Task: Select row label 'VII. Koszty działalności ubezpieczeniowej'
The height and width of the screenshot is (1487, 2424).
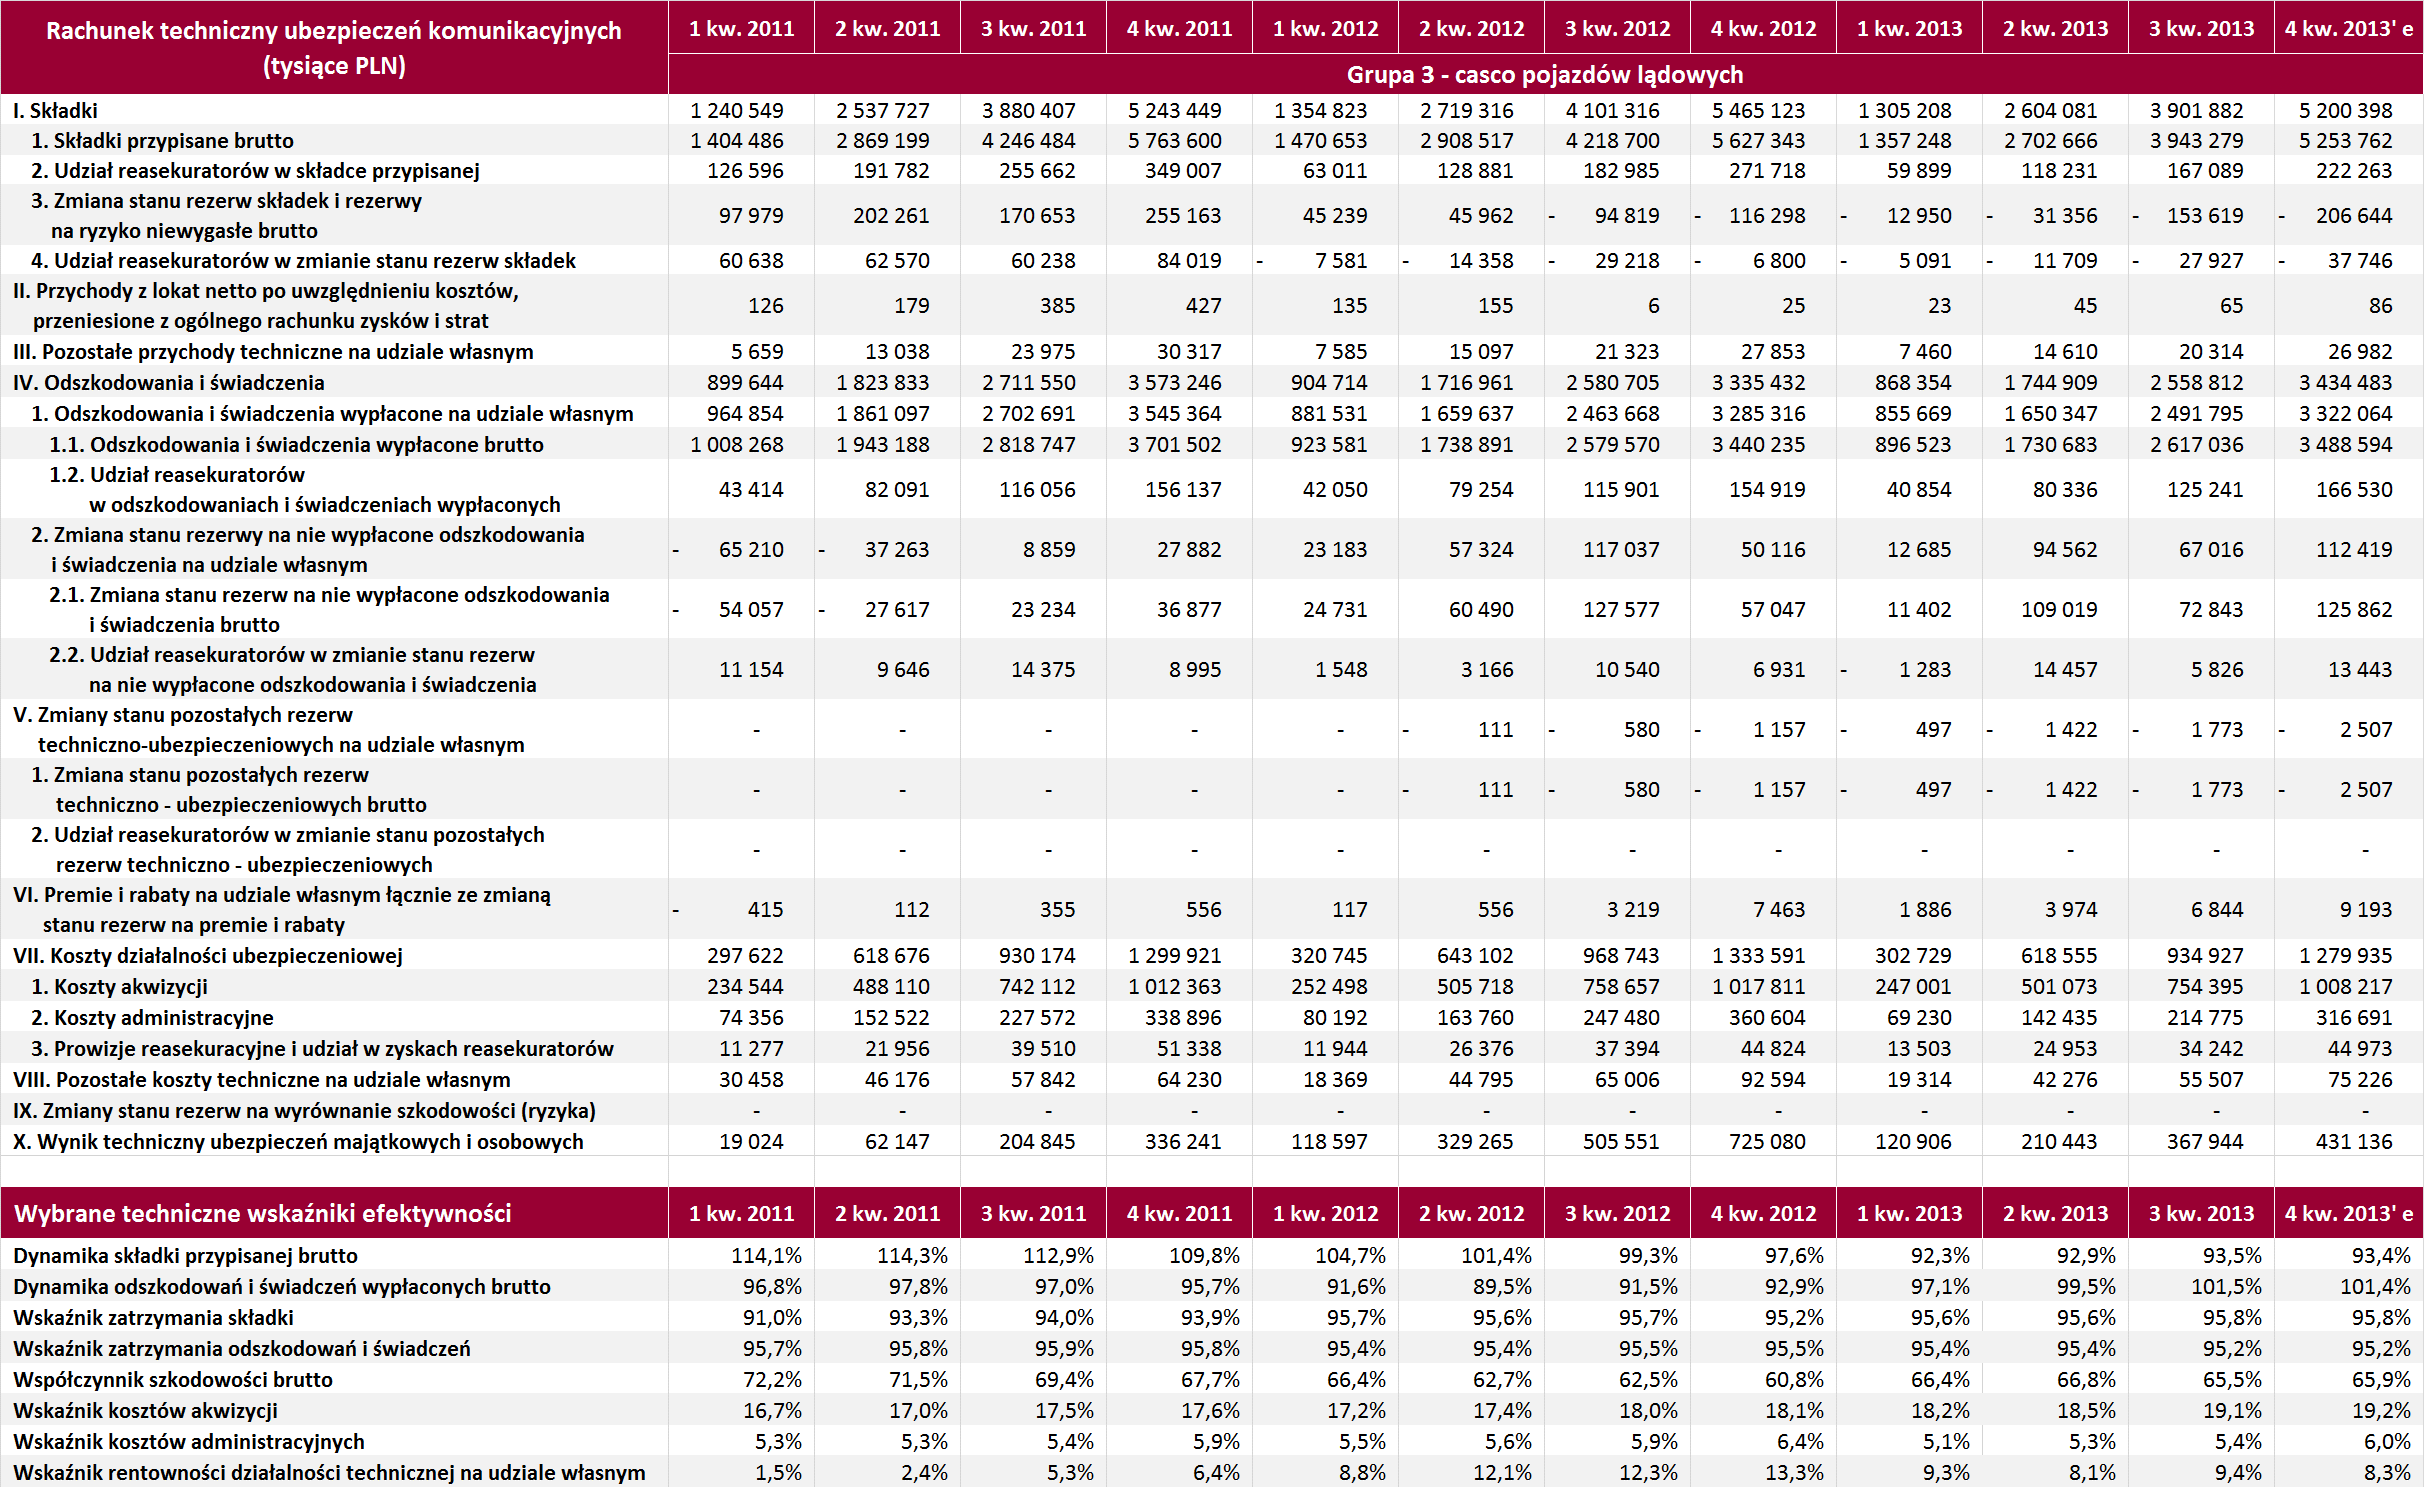Action: tap(207, 955)
